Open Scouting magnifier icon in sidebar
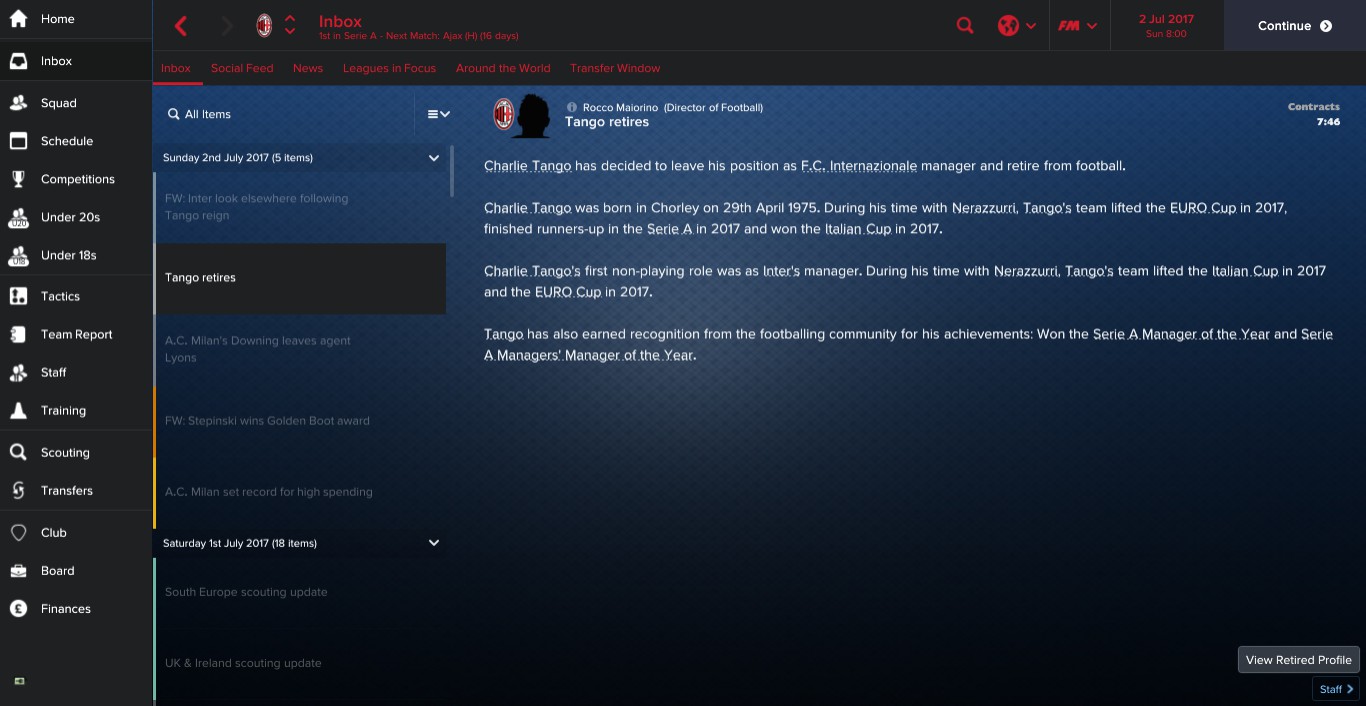The width and height of the screenshot is (1366, 706). click(18, 452)
